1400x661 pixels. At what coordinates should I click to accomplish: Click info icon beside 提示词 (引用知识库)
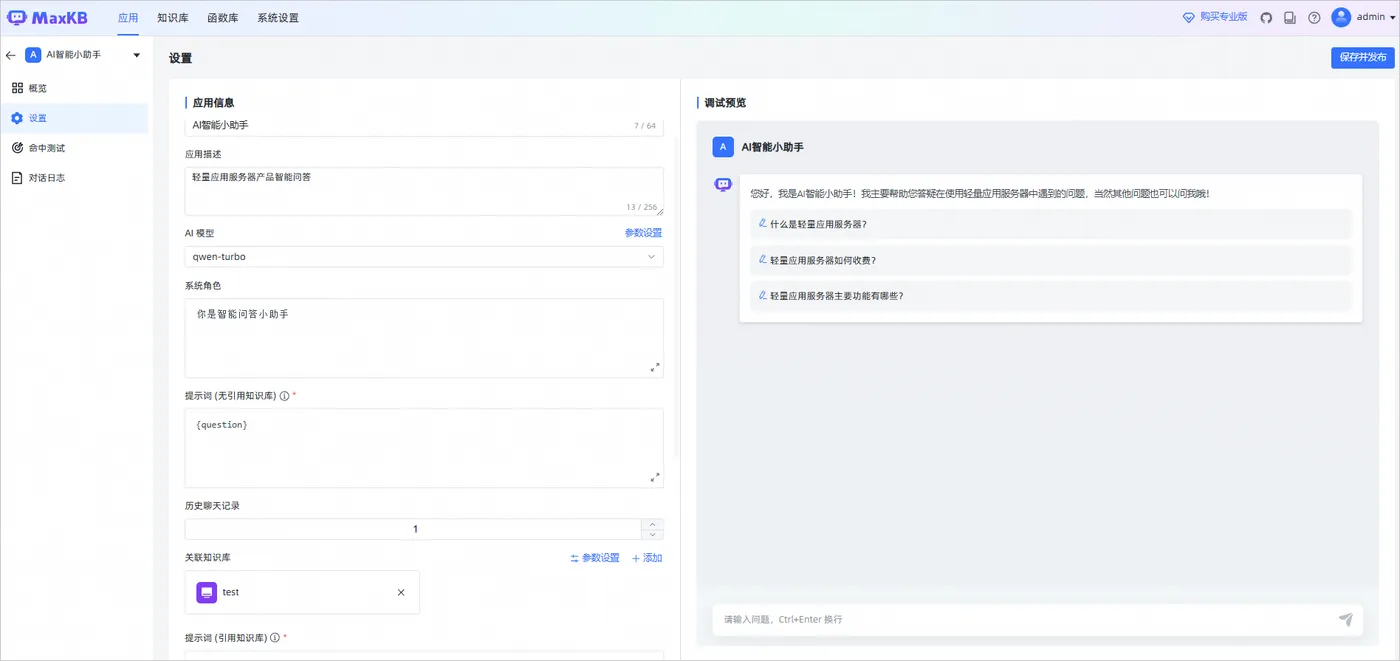[x=275, y=637]
